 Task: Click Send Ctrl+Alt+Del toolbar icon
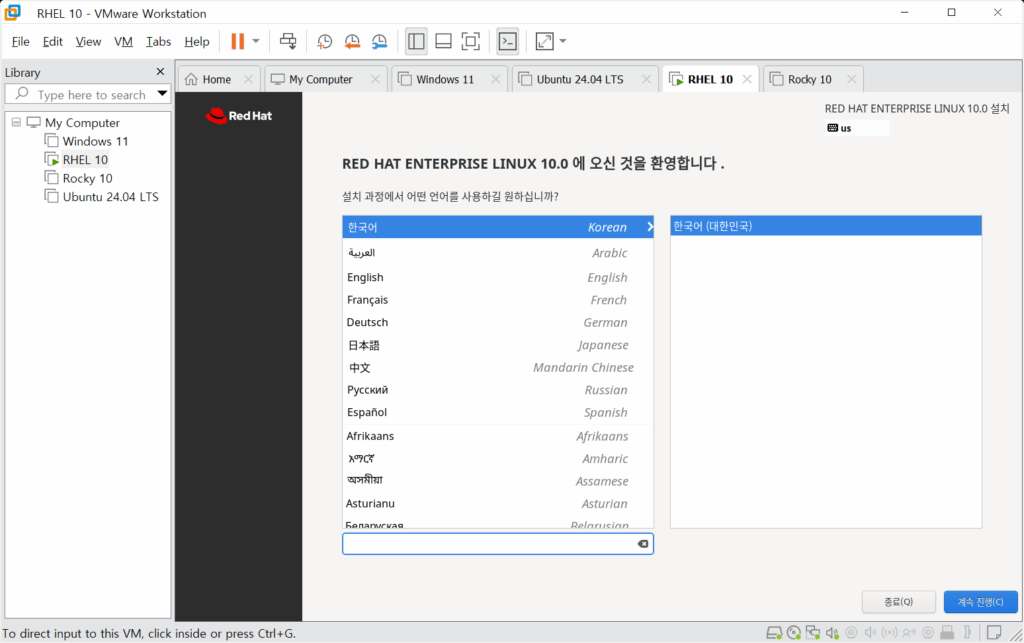(288, 41)
